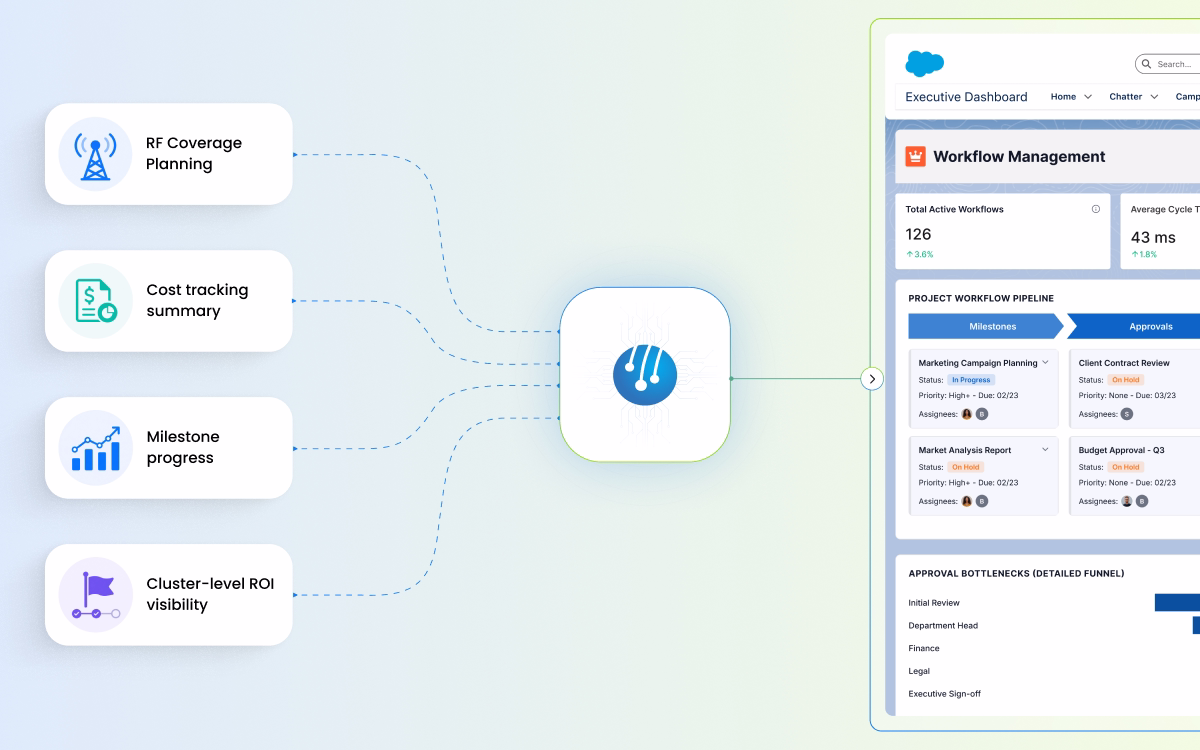
Task: Click the Search input field
Action: 1168,64
